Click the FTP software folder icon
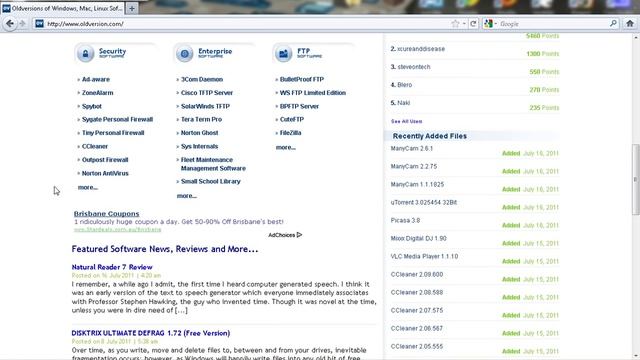Image resolution: width=640 pixels, height=360 pixels. [283, 53]
